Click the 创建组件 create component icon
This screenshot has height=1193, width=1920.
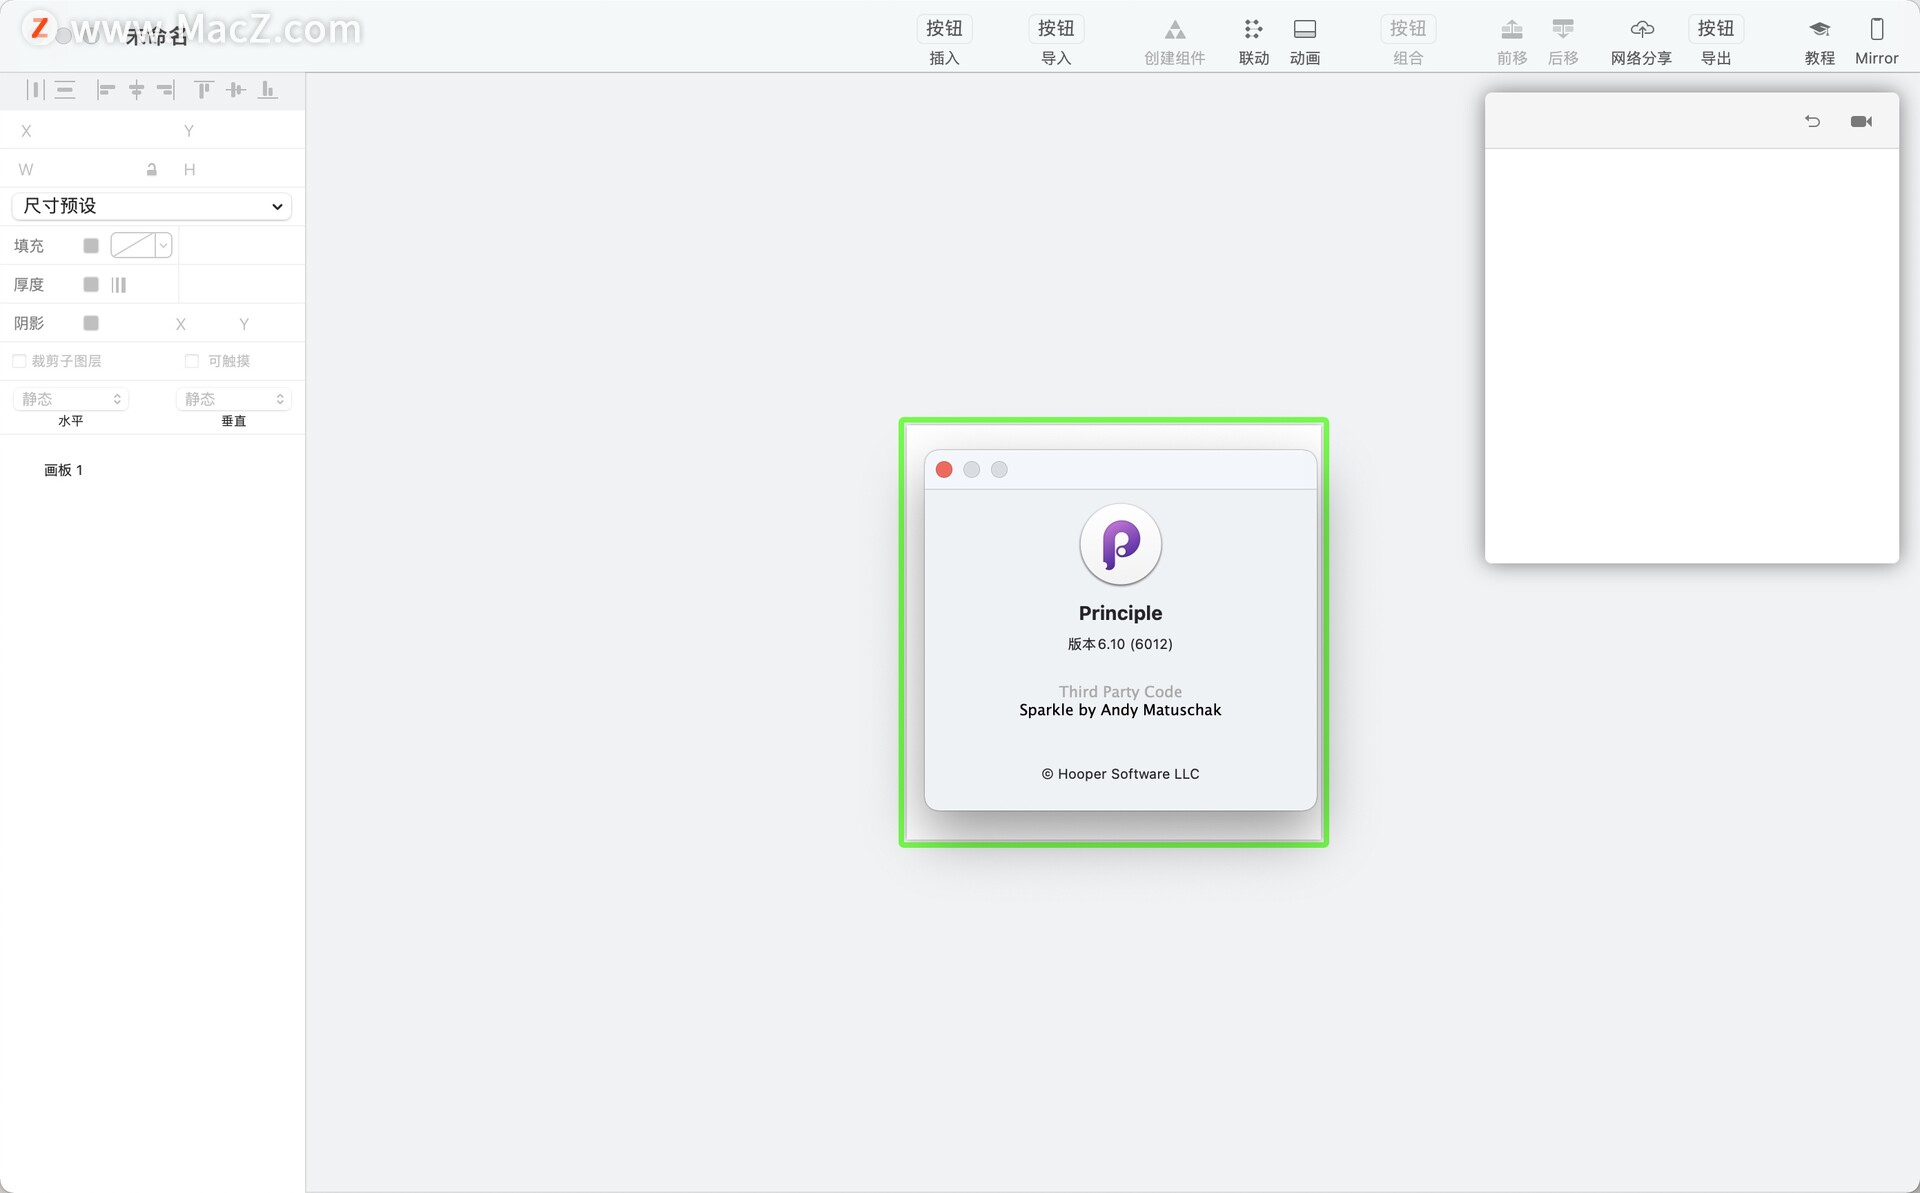coord(1175,30)
